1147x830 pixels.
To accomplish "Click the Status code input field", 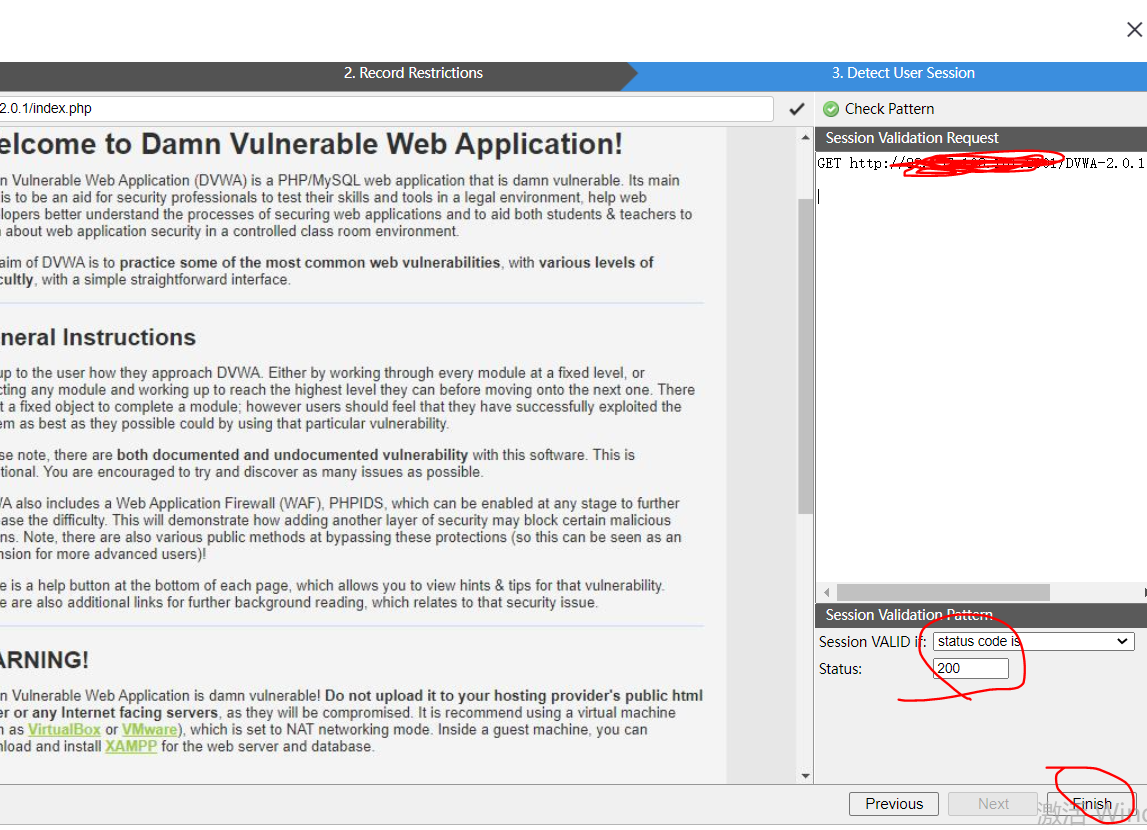I will pyautogui.click(x=971, y=668).
